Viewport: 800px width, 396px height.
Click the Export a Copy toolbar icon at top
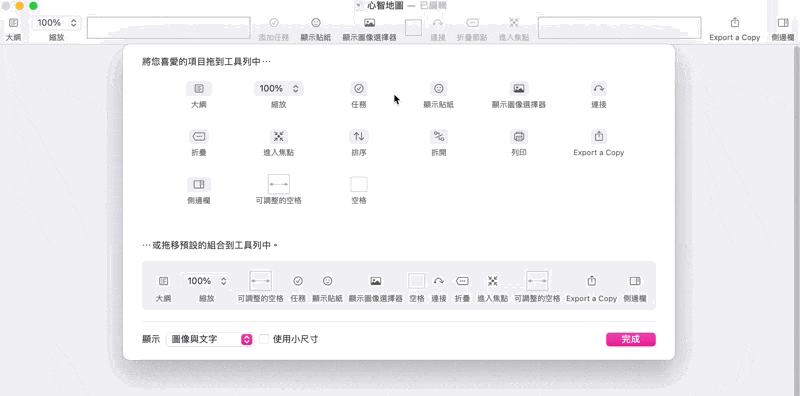[735, 22]
